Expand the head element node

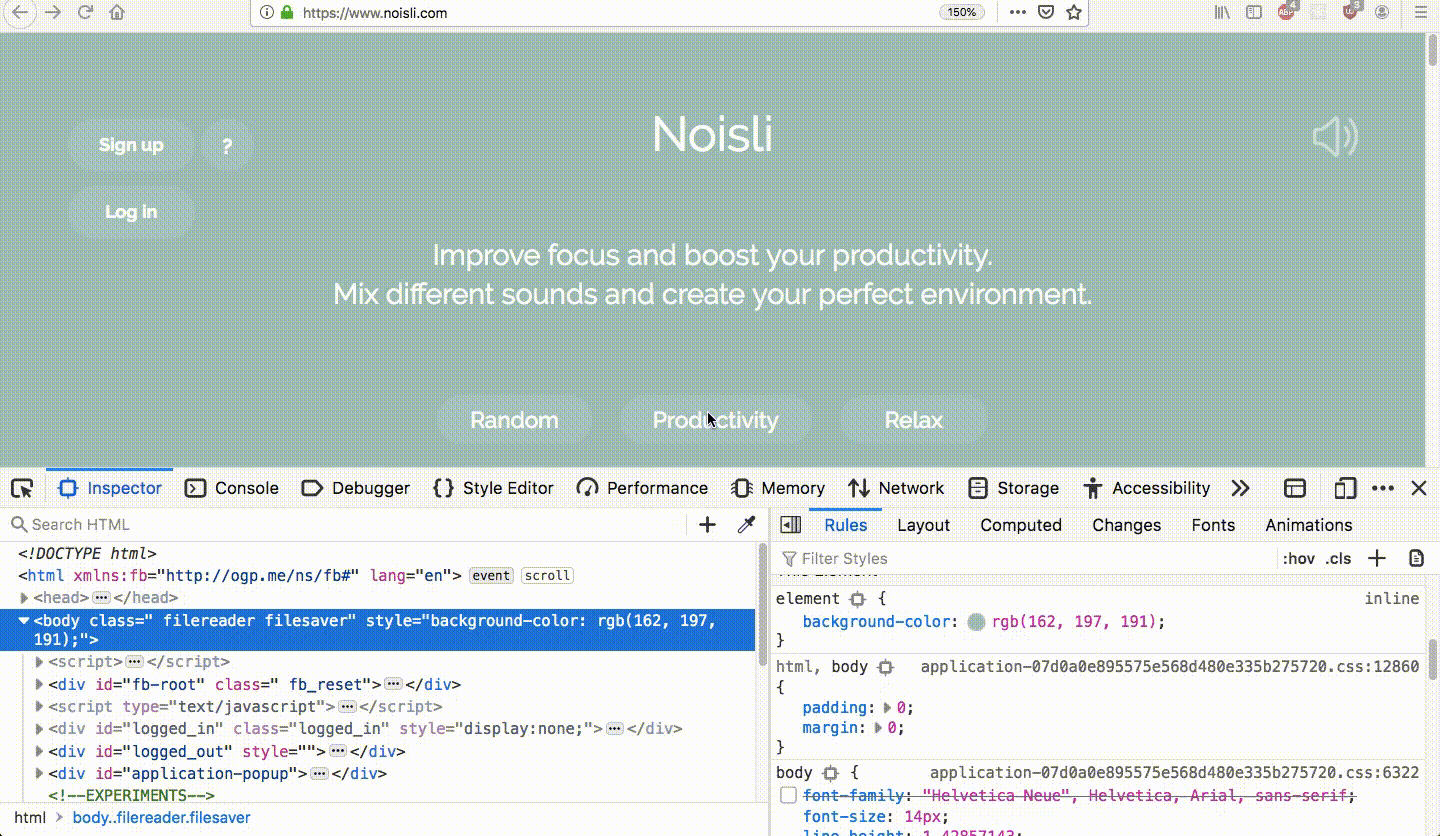tap(25, 598)
